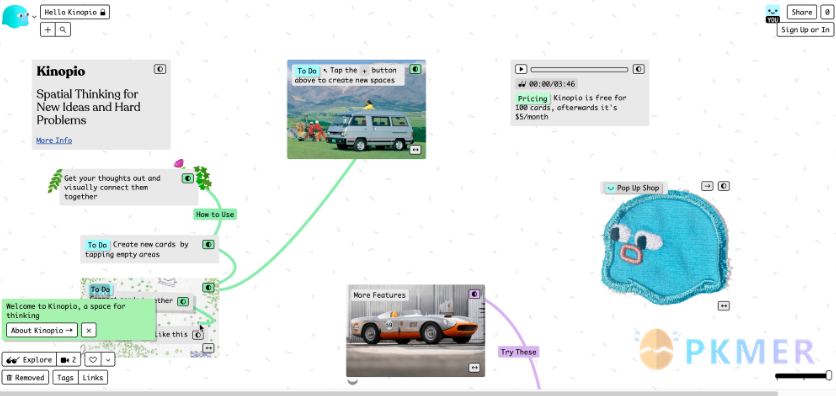836x396 pixels.
Task: Click connector icon on the audio Pricing card
Action: coord(639,69)
